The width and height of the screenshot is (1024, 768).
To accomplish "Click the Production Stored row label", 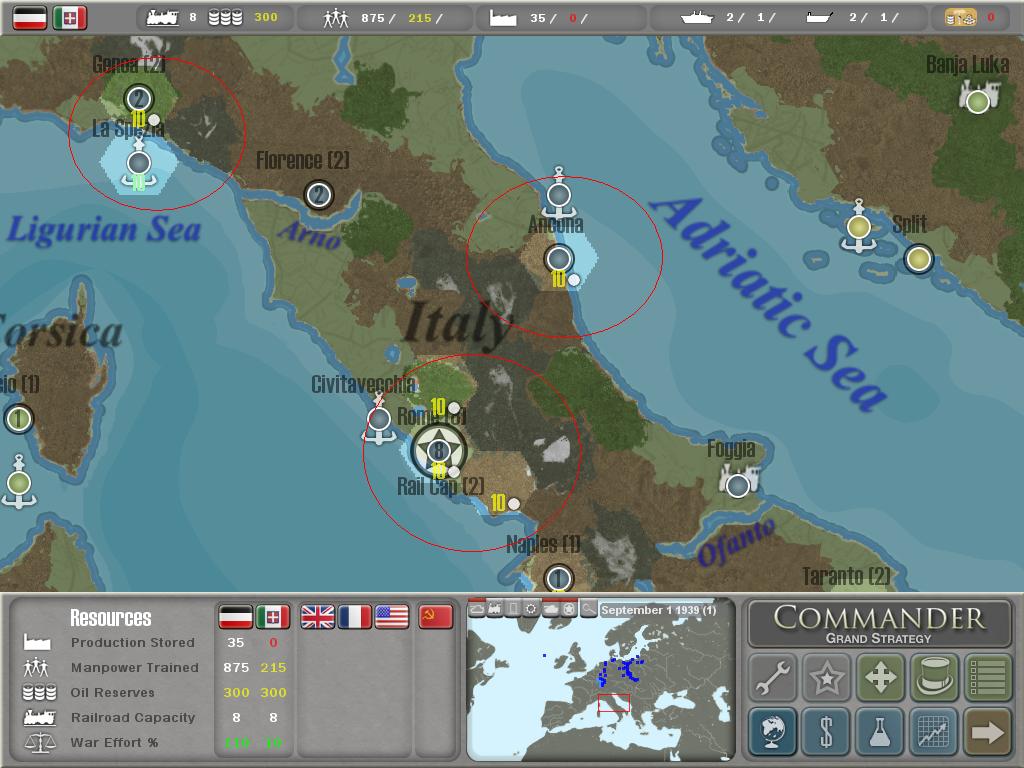I will tap(133, 642).
